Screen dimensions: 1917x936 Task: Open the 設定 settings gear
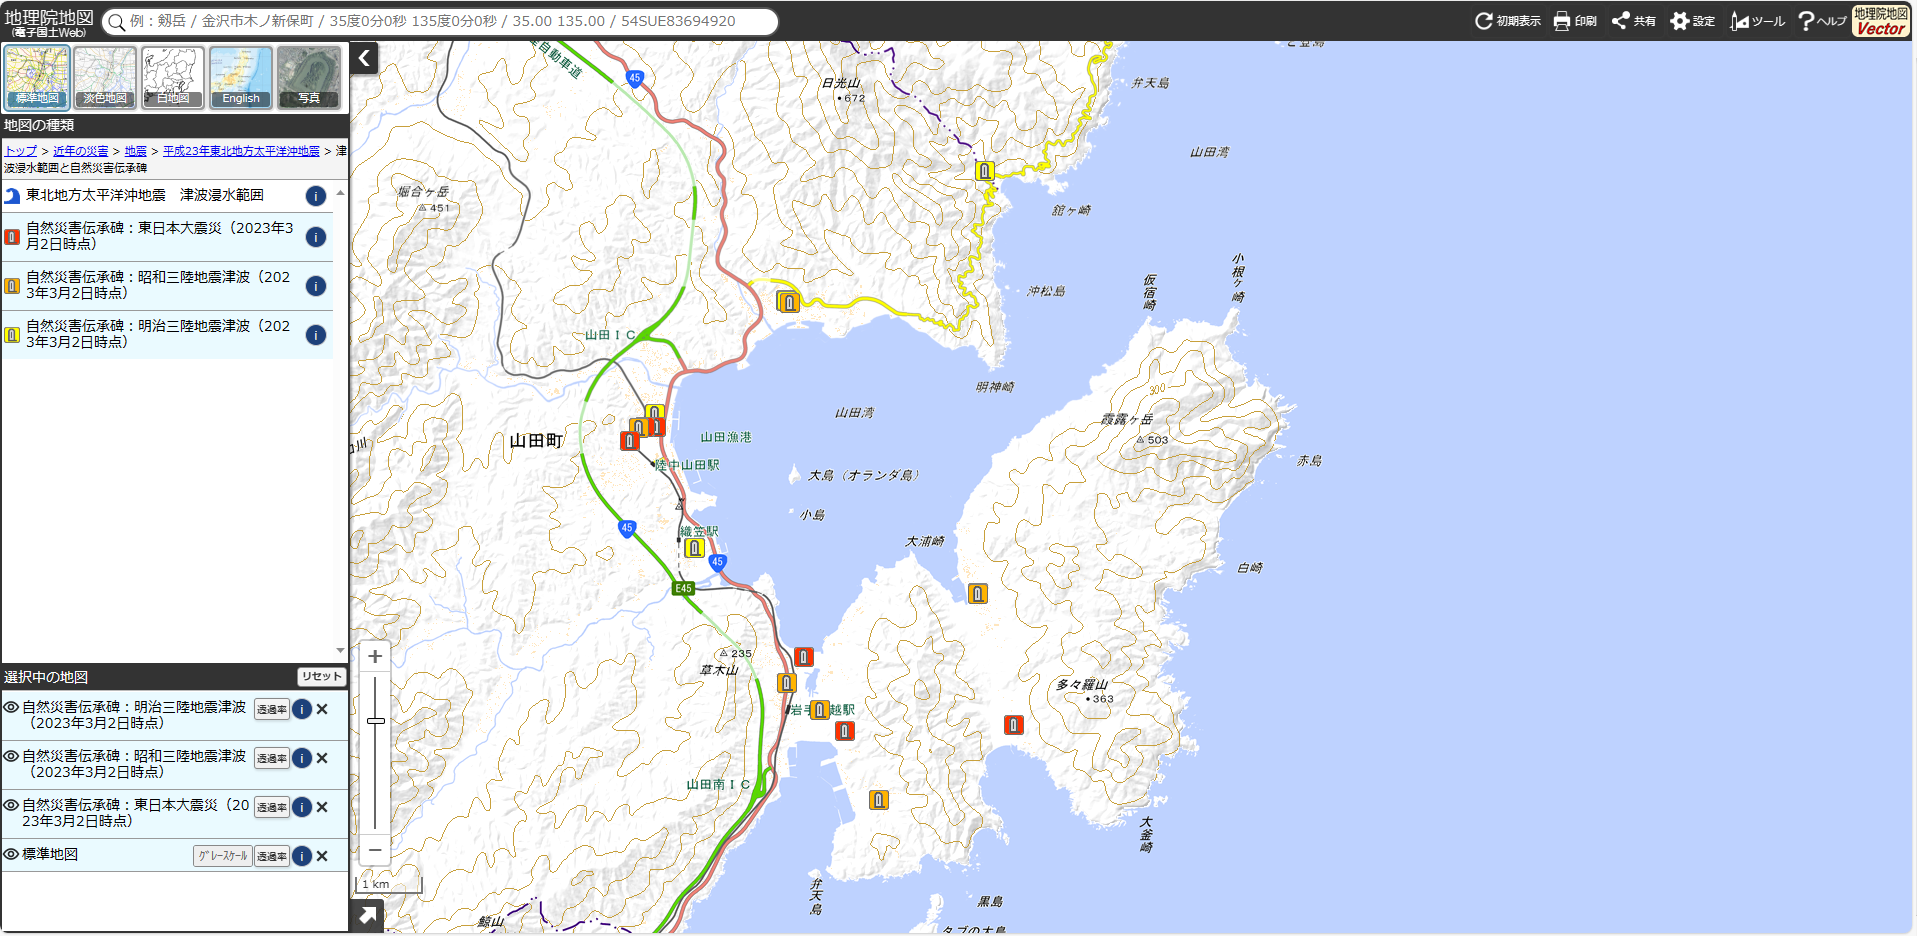click(x=1692, y=21)
